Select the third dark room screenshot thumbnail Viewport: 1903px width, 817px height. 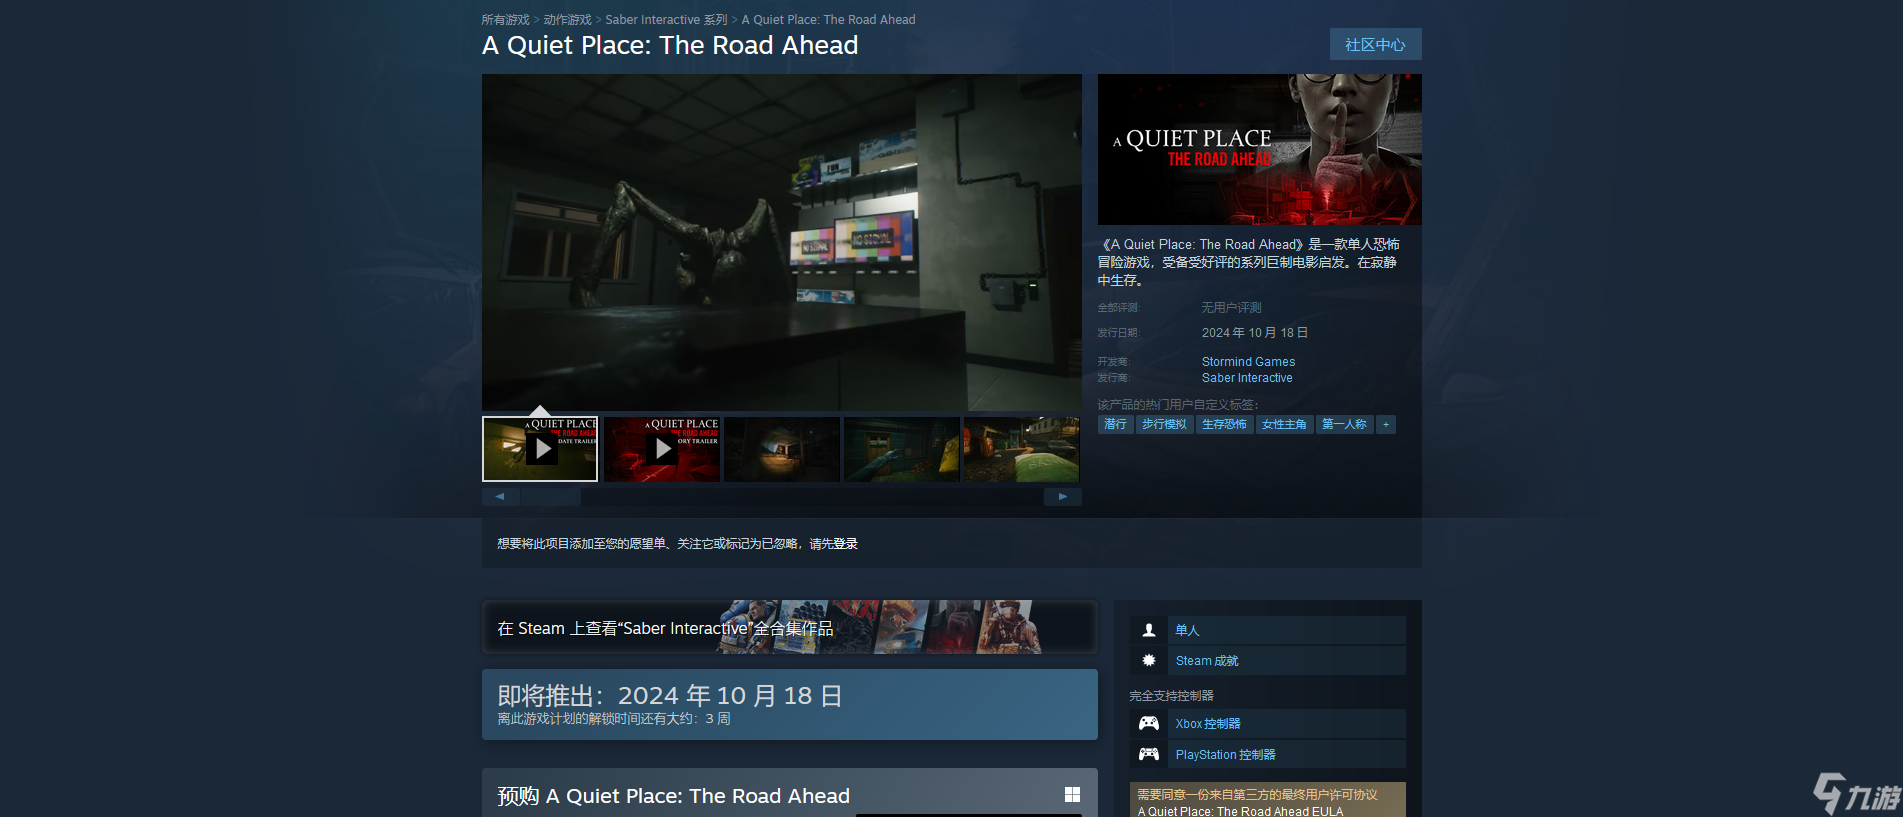pos(781,449)
